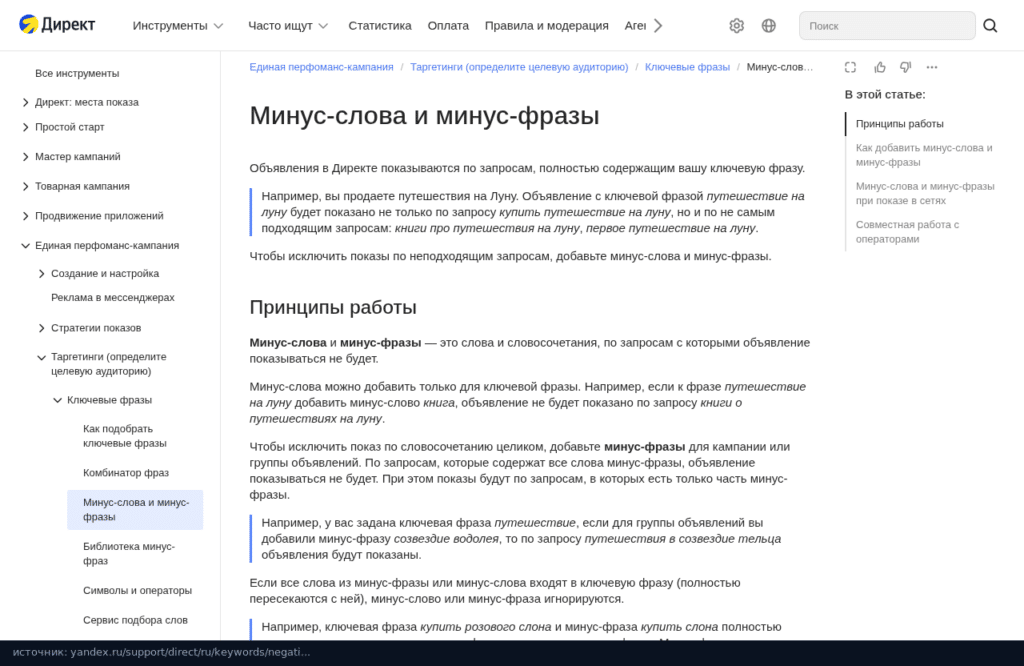
Task: Expand the Простой старт section
Action: point(25,127)
